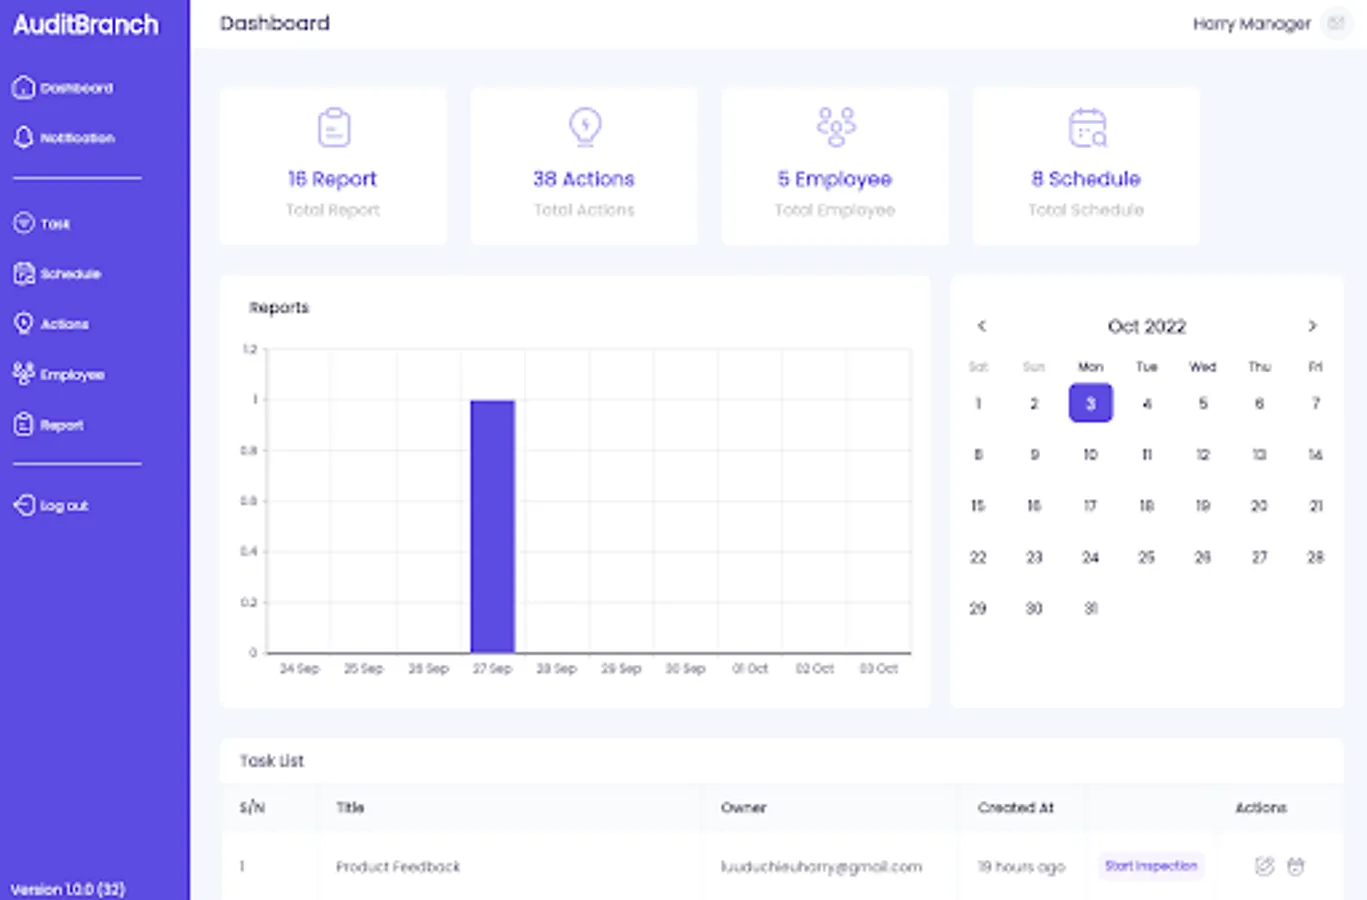This screenshot has height=900, width=1367.
Task: Open the Report sidebar entry
Action: coord(48,425)
